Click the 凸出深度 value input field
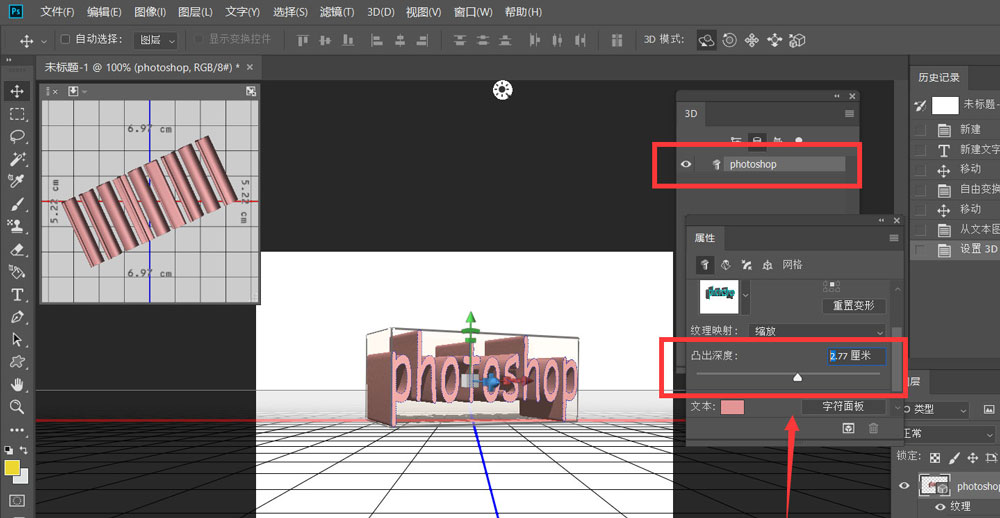The height and width of the screenshot is (518, 1000). (856, 355)
